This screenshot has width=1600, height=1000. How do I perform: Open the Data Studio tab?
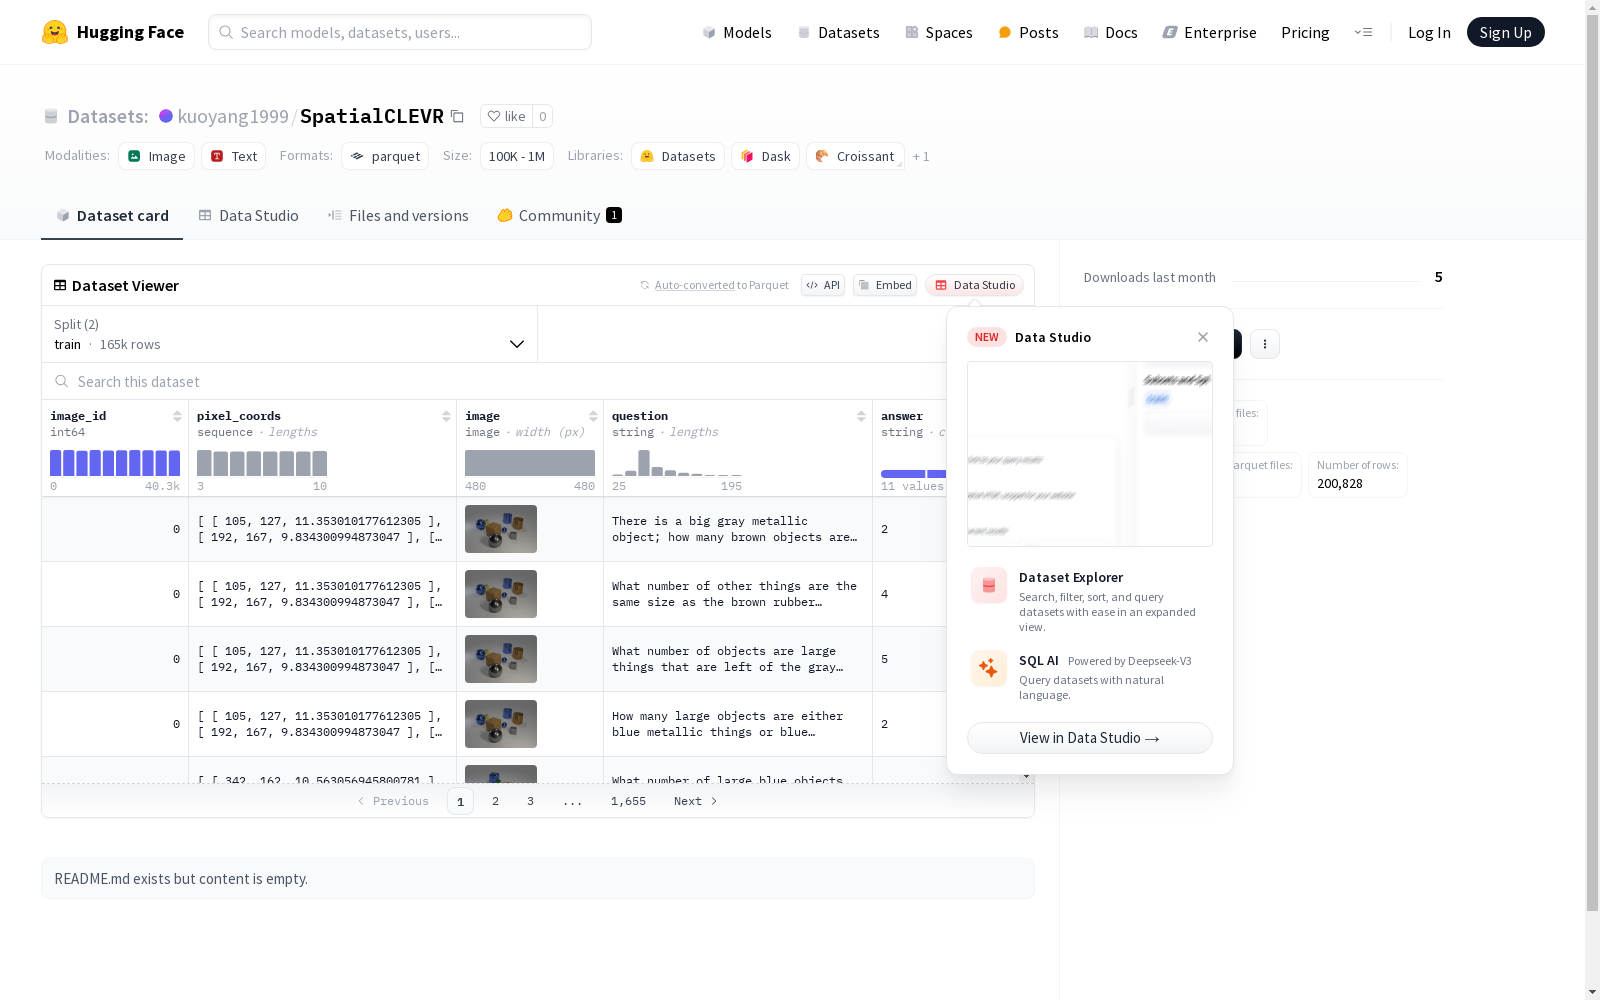248,216
